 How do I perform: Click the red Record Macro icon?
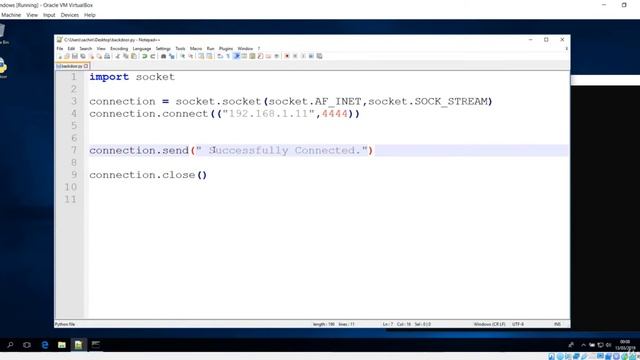[287, 56]
